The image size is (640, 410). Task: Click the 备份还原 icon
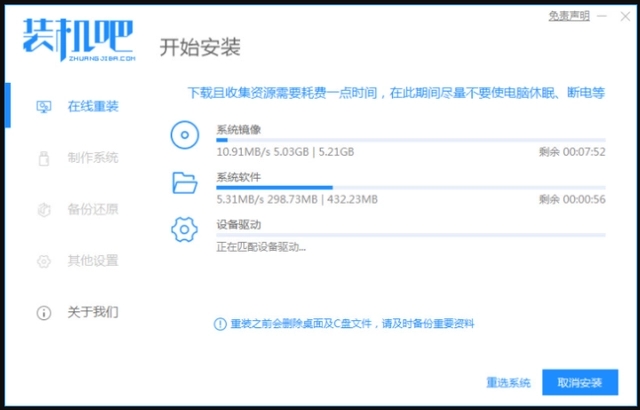click(44, 210)
